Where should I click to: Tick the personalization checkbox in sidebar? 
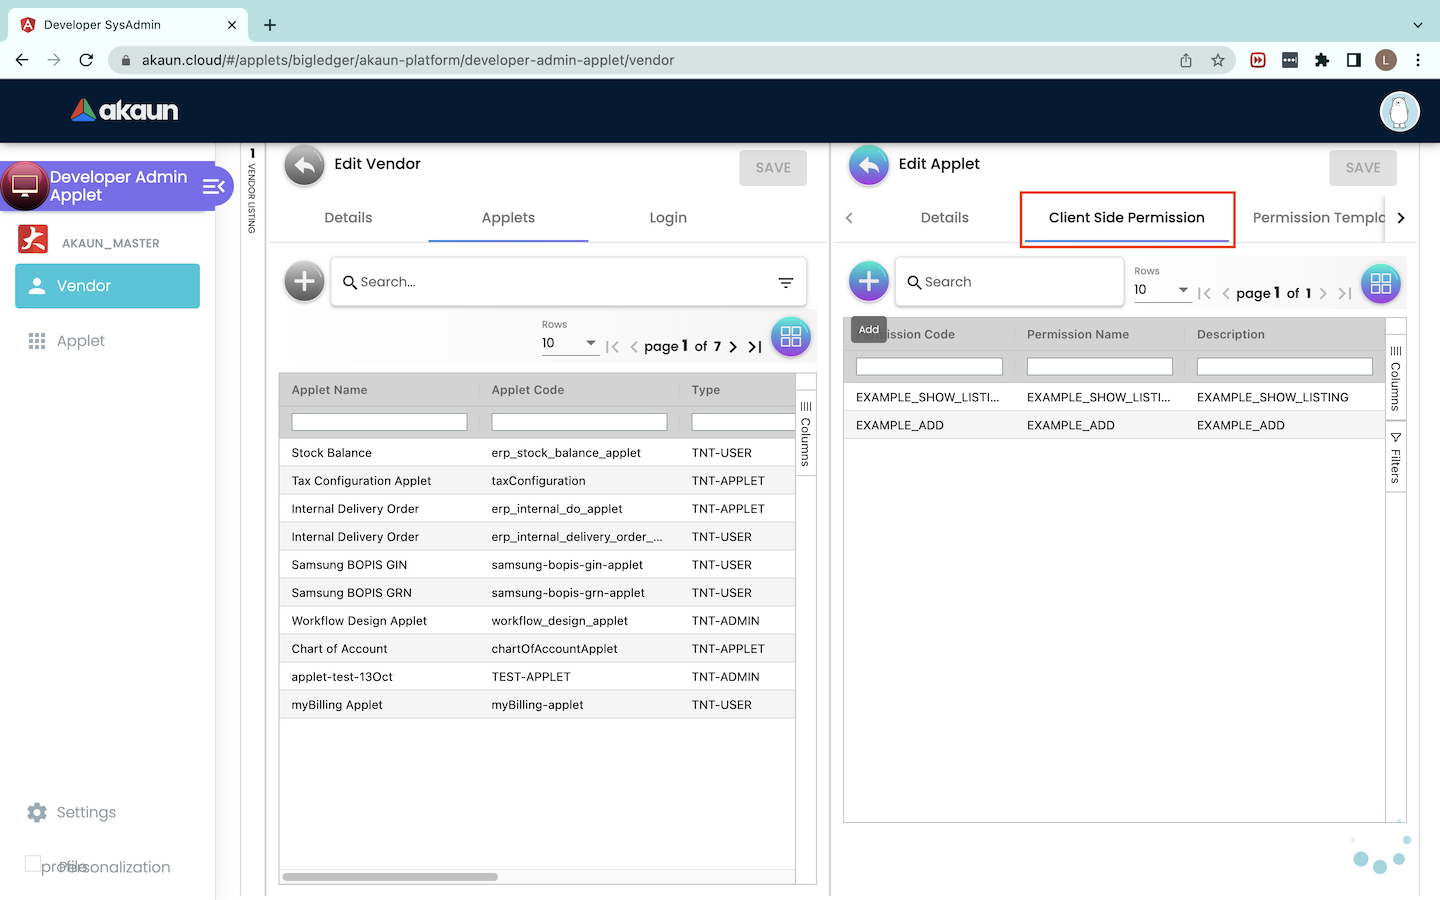[x=33, y=864]
